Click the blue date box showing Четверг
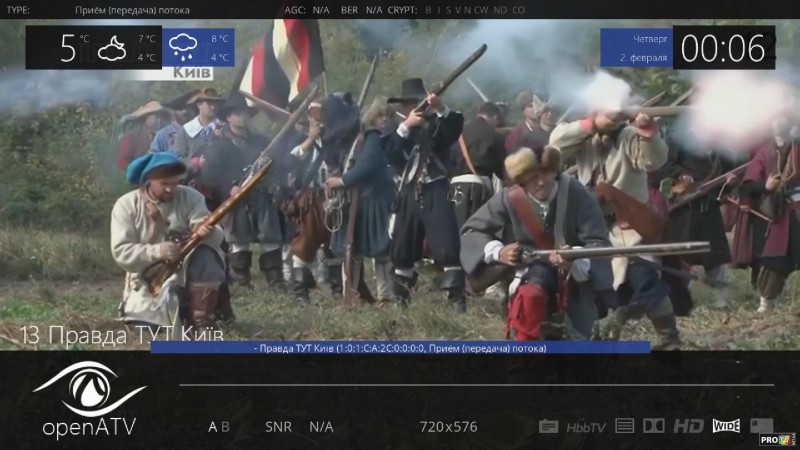The image size is (800, 450). coord(636,48)
